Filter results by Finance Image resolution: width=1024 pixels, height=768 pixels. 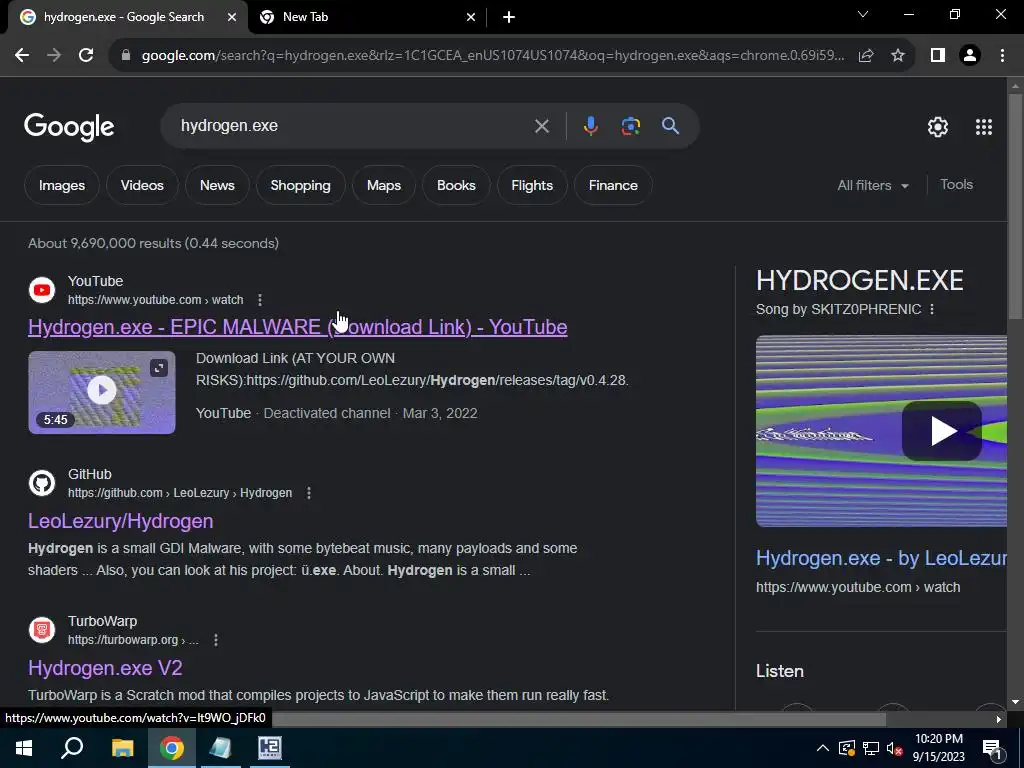(613, 185)
